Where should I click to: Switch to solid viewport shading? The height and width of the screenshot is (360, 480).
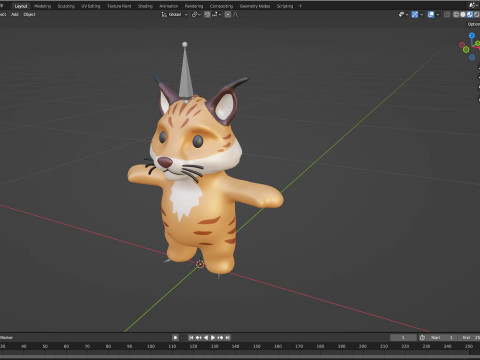(463, 14)
